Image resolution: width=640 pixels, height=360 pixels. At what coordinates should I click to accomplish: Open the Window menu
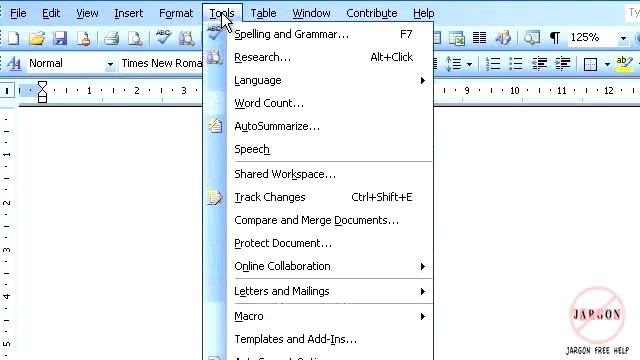[311, 13]
